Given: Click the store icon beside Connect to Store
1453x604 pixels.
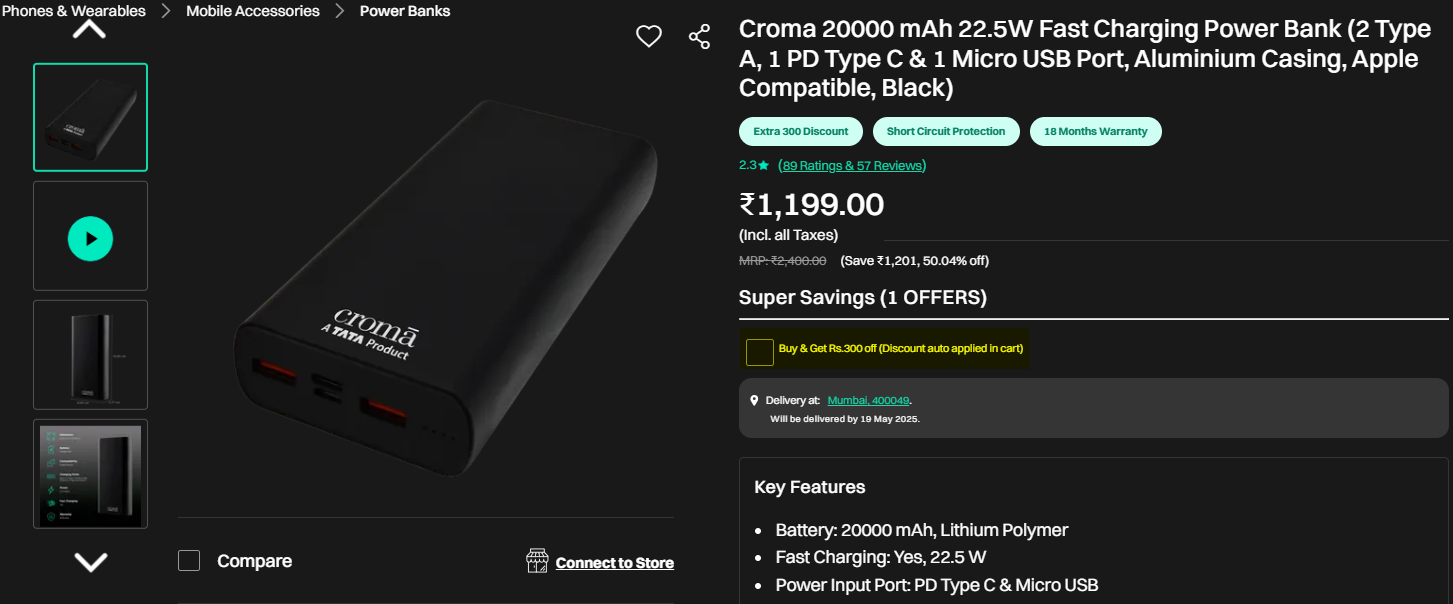Looking at the screenshot, I should 537,561.
